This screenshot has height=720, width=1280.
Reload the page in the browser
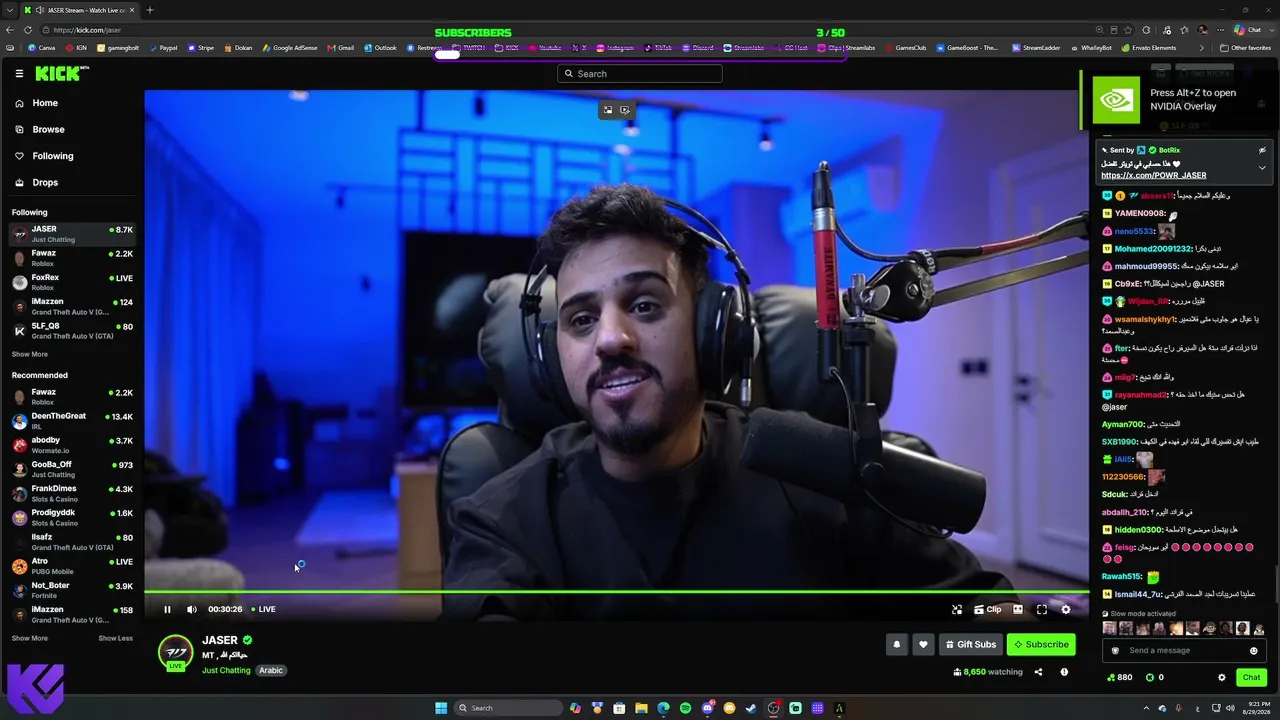(x=27, y=30)
